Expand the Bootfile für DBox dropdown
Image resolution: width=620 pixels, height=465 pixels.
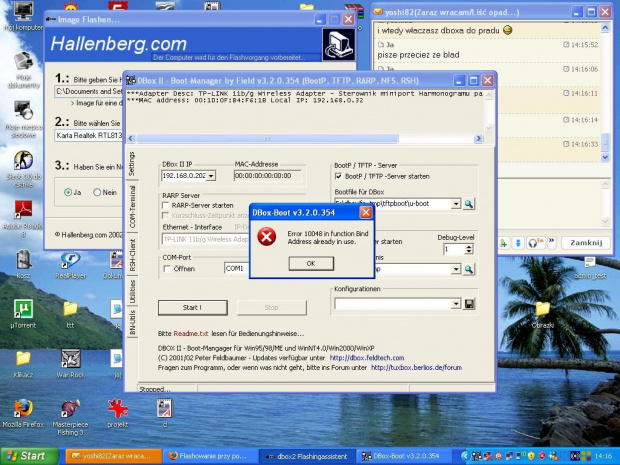point(456,204)
